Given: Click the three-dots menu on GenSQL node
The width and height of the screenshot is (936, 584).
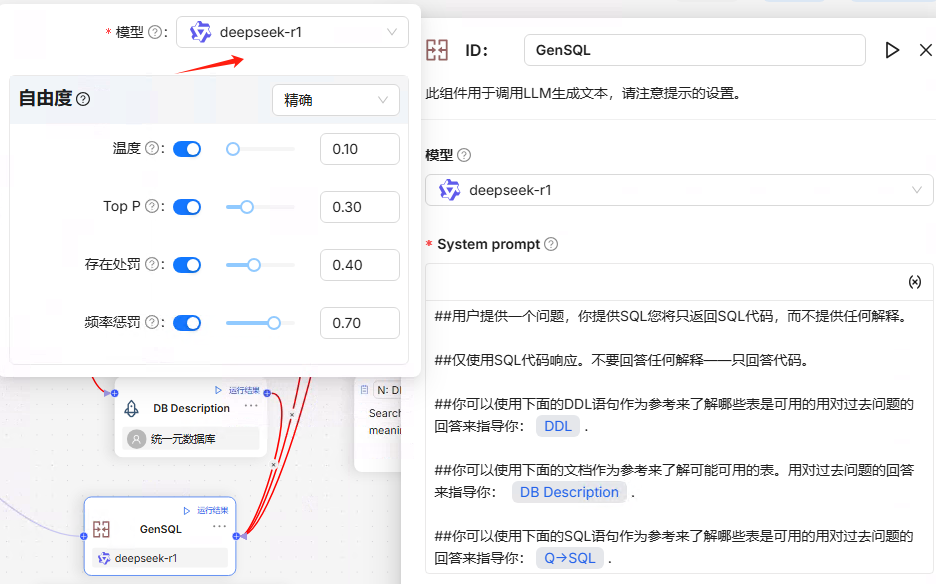Looking at the screenshot, I should pyautogui.click(x=220, y=526).
